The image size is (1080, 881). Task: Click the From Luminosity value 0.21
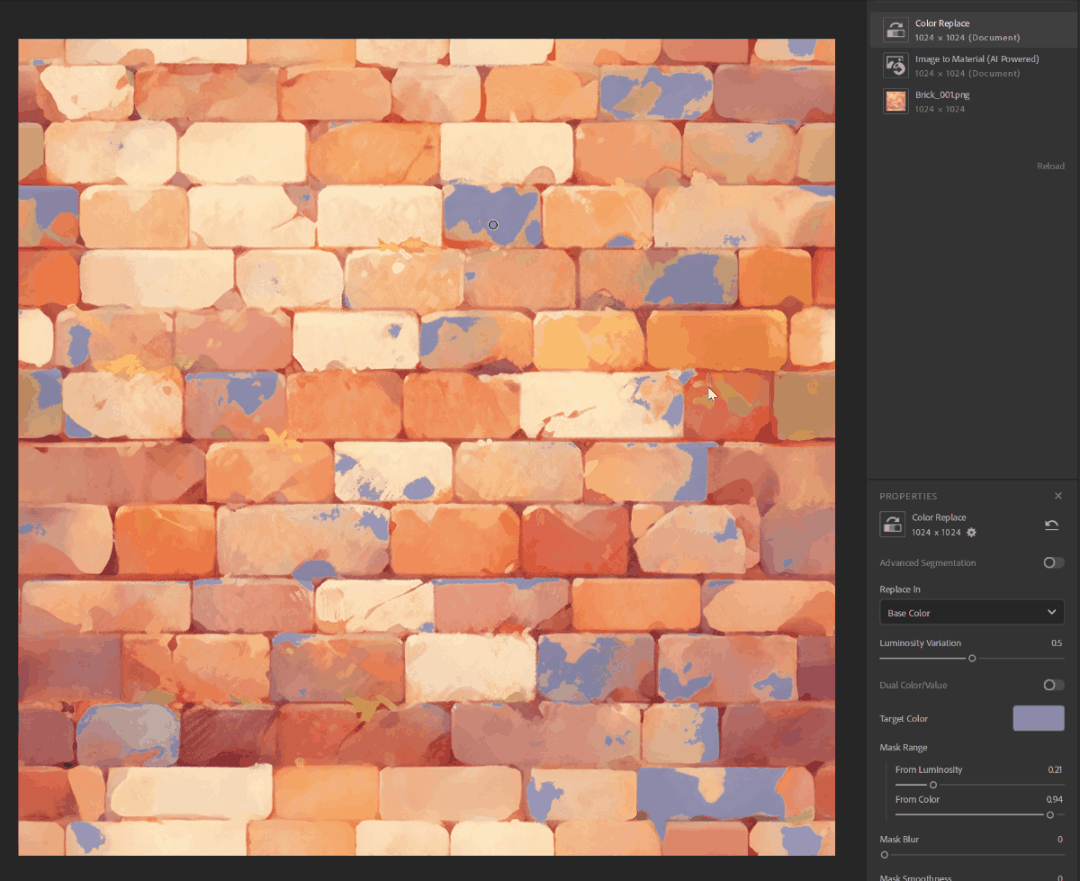1055,769
